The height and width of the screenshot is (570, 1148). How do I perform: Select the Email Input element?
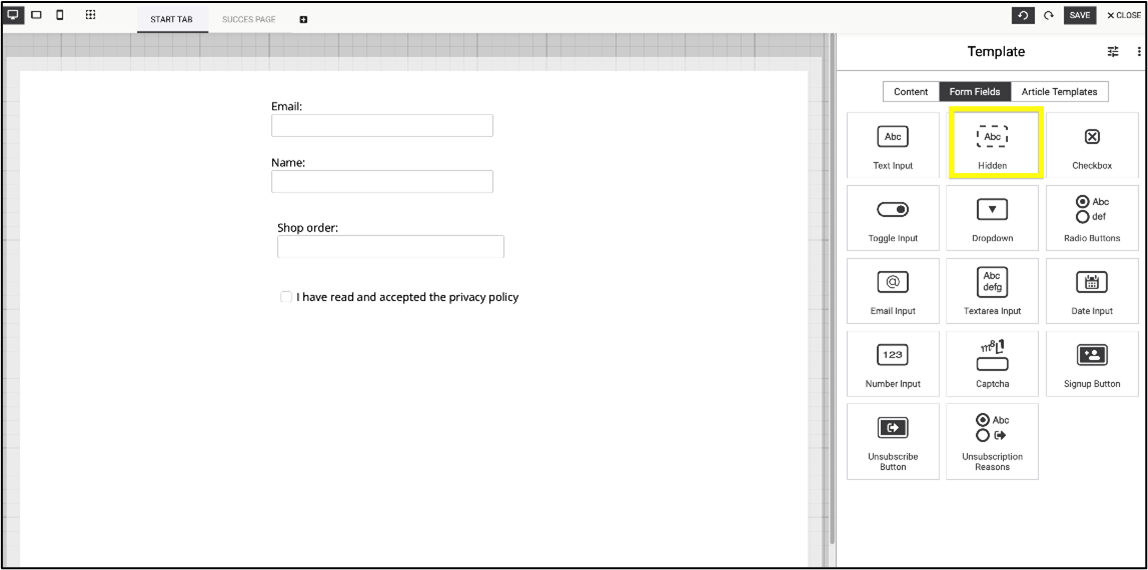[892, 290]
